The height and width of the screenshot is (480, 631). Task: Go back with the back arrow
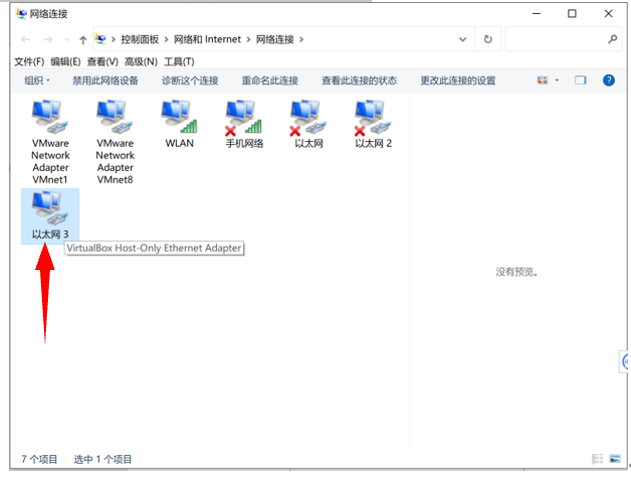coord(26,39)
